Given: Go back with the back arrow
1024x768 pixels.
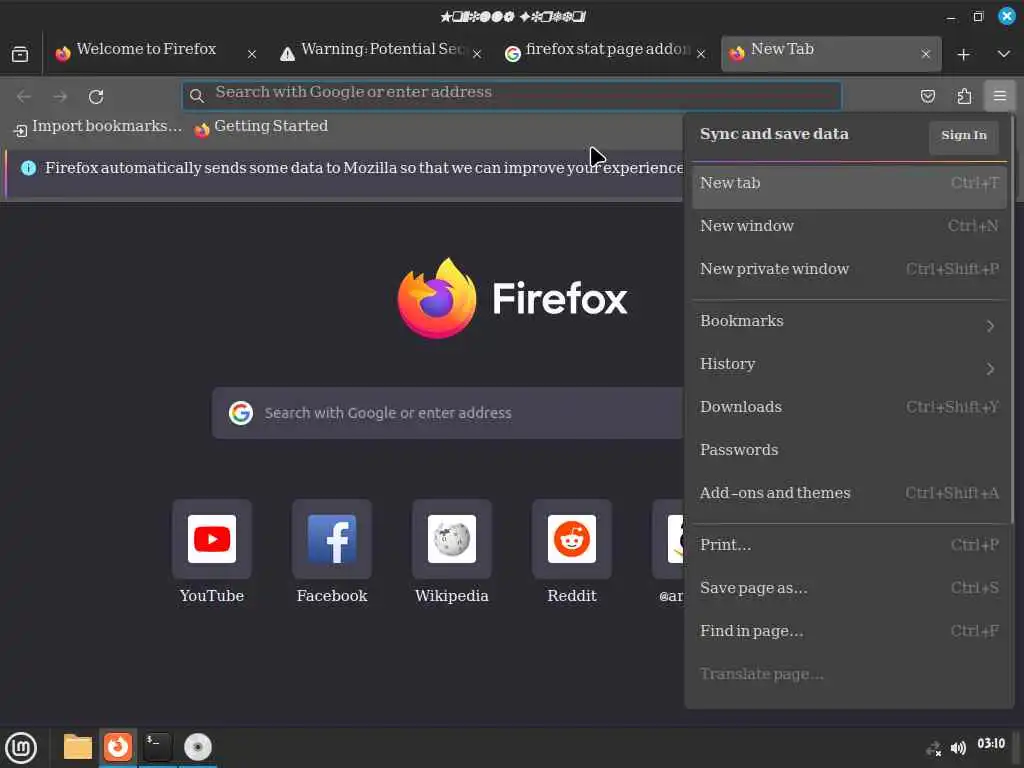Looking at the screenshot, I should [24, 97].
